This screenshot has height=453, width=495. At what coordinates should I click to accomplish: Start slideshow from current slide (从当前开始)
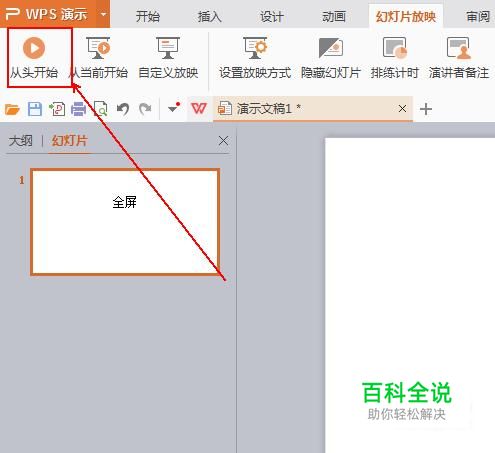click(x=99, y=58)
